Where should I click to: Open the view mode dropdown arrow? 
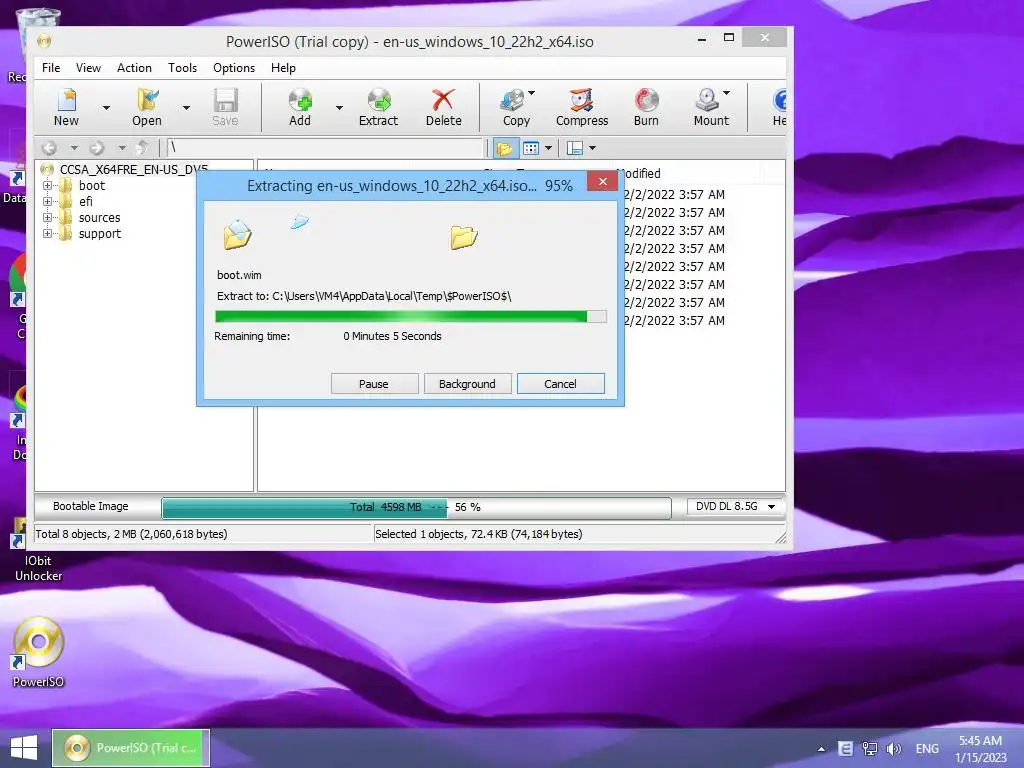[548, 148]
